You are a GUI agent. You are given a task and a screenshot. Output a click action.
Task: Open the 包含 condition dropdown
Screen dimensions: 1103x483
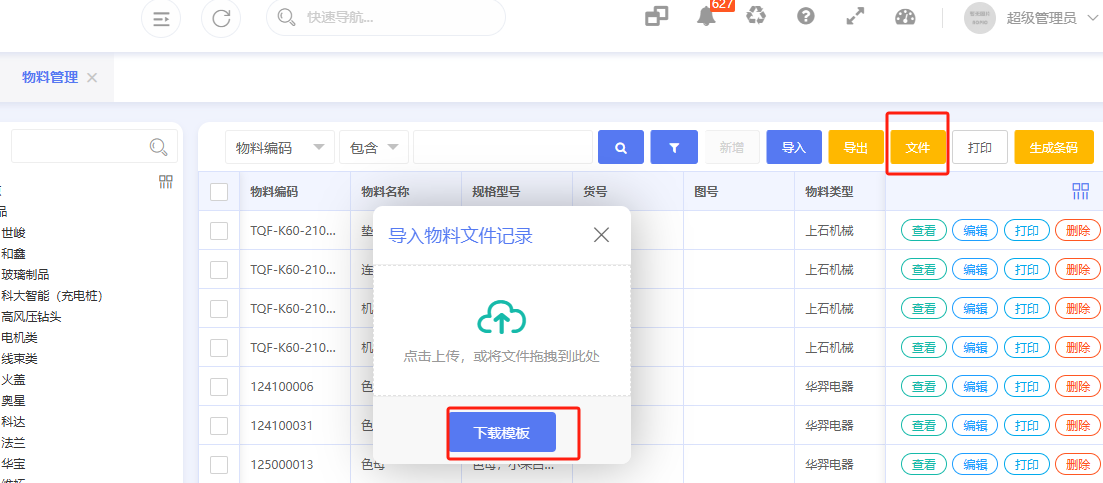coord(374,147)
